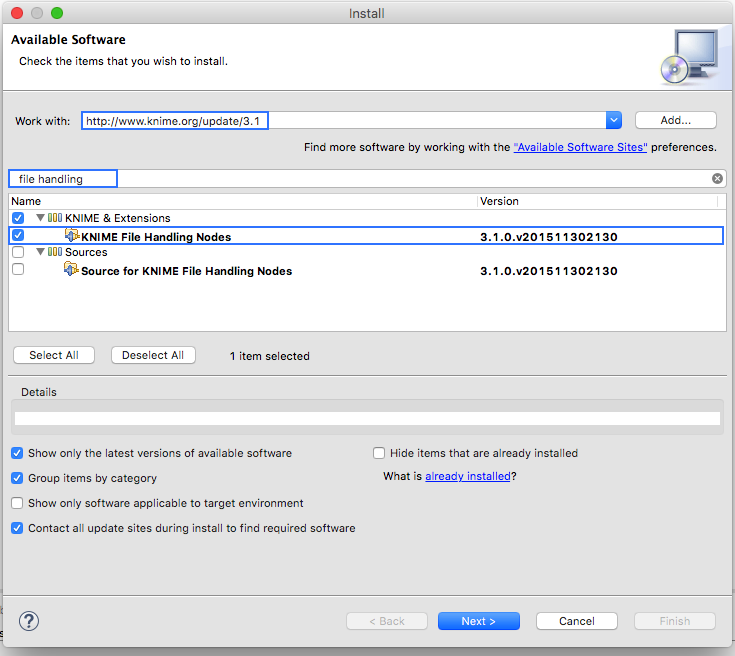Screen dimensions: 735x656
Task: Check the Source for KNIME File Handling Nodes checkbox
Action: [x=18, y=269]
